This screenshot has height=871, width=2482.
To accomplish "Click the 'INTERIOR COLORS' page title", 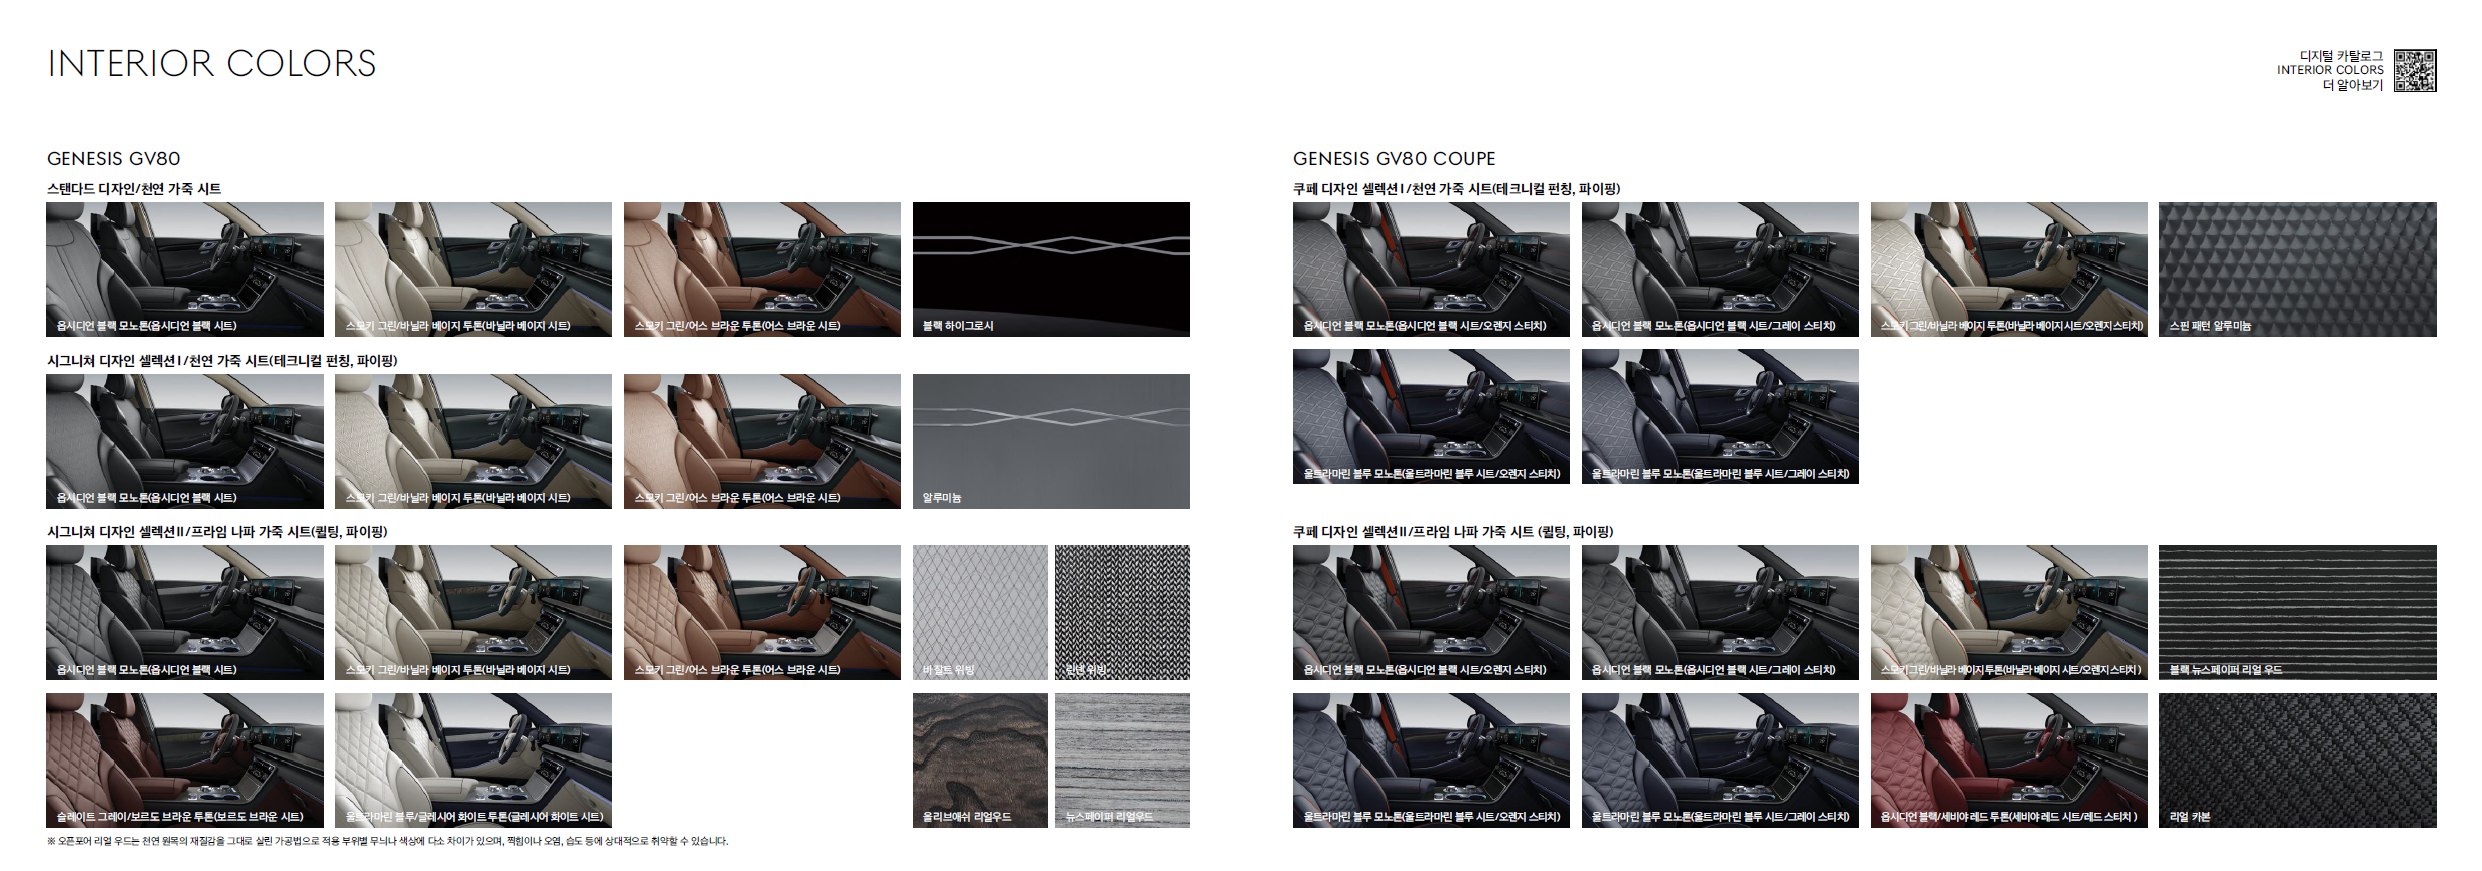I will coord(212,64).
